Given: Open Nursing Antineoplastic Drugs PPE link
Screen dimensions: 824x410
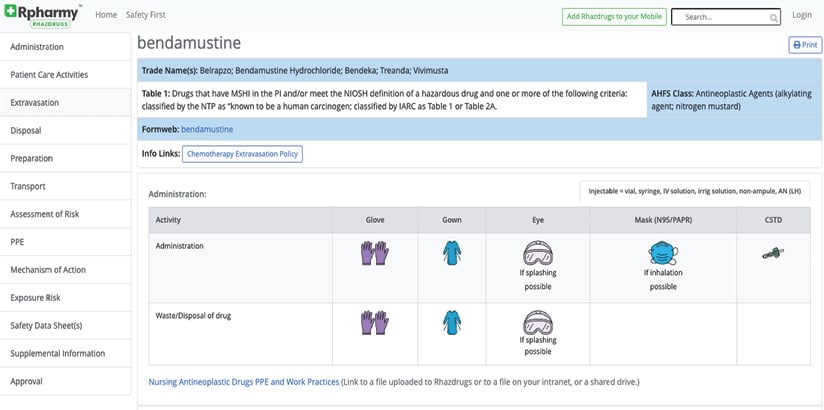Looking at the screenshot, I should pos(243,382).
